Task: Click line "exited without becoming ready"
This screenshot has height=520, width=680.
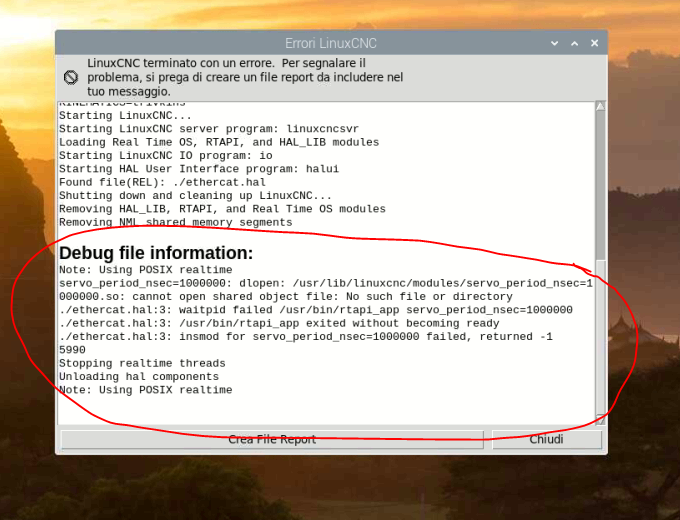Action: pos(279,324)
